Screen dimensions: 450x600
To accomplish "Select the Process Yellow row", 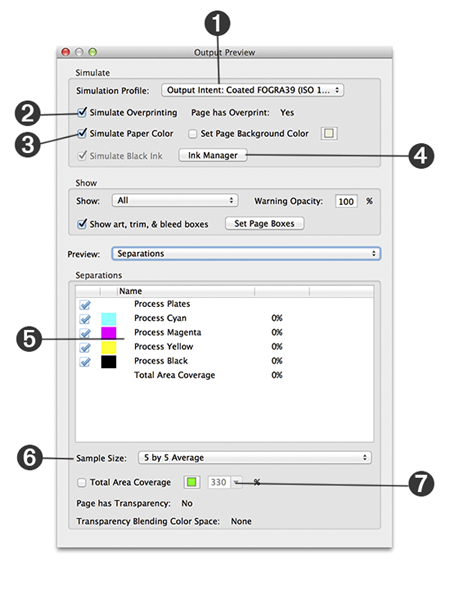I will coord(225,347).
